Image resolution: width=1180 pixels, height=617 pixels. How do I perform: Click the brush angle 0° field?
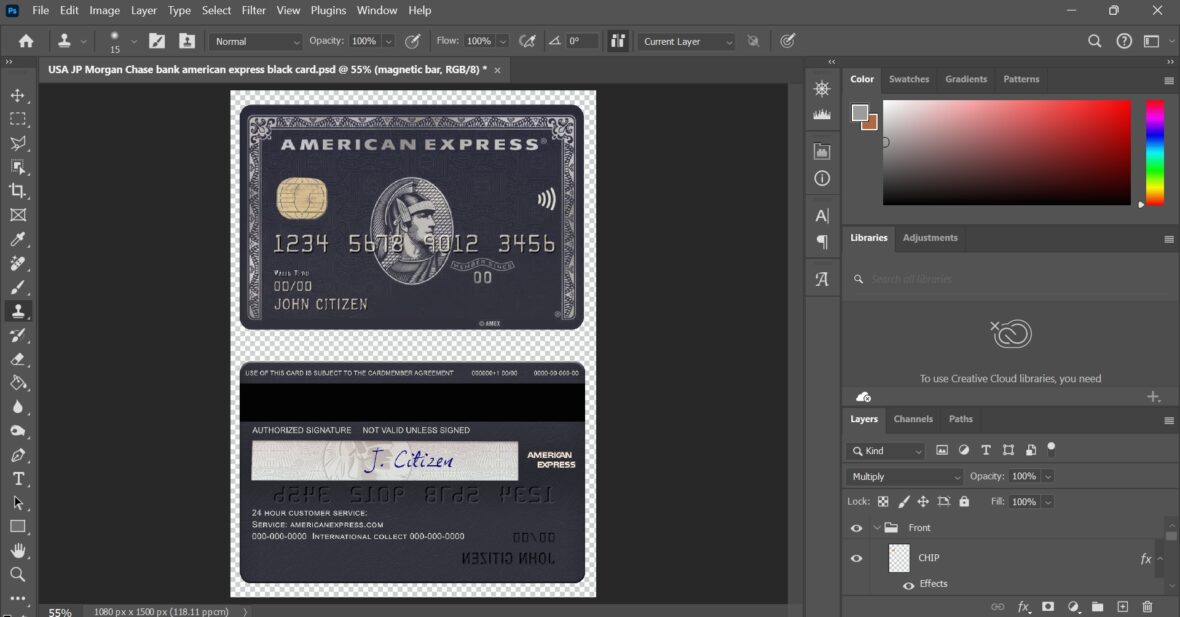(x=582, y=41)
